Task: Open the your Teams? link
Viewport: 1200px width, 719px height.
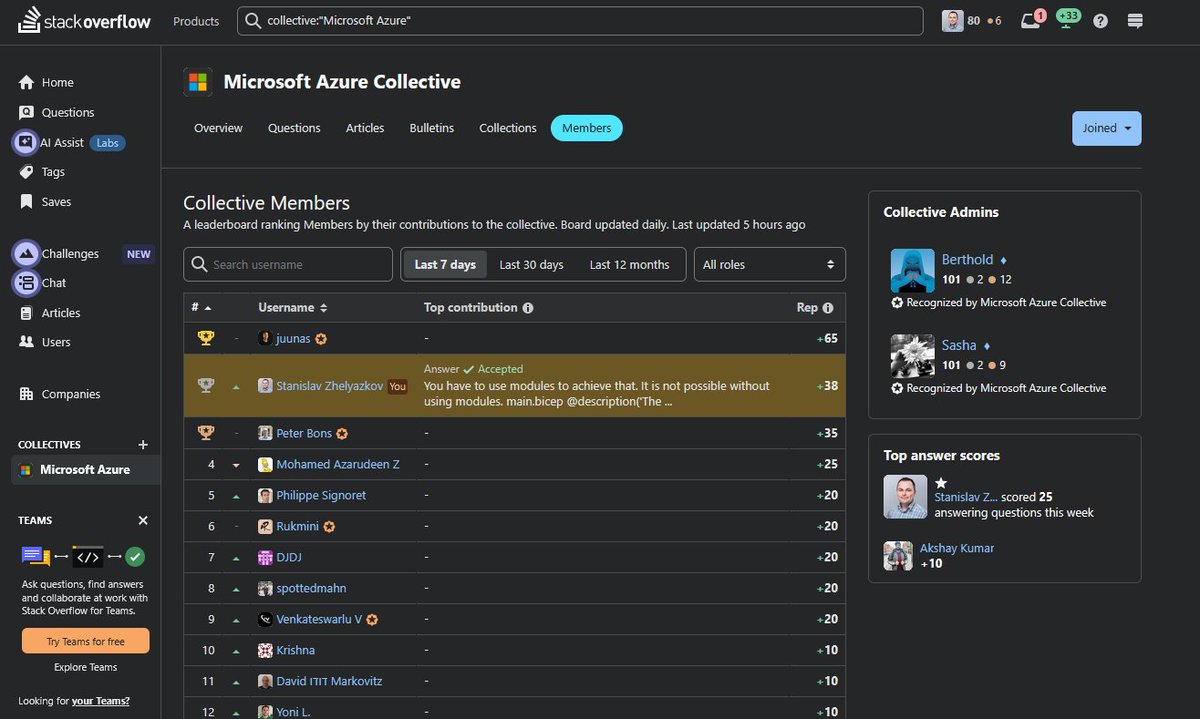Action: [100, 701]
